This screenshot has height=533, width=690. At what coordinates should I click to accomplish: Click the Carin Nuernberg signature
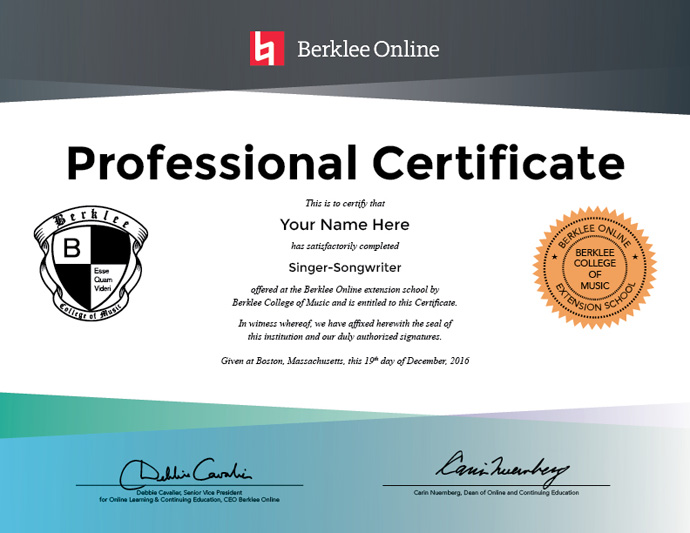tap(502, 468)
